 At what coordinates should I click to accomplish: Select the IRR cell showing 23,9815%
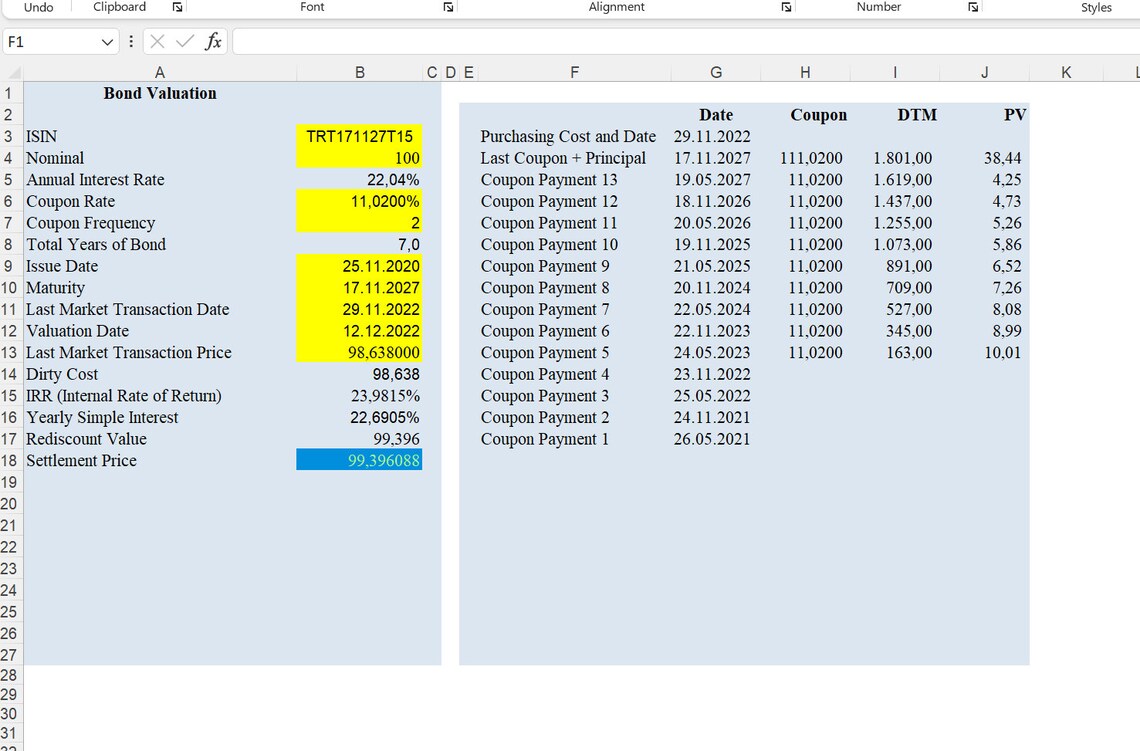[359, 395]
